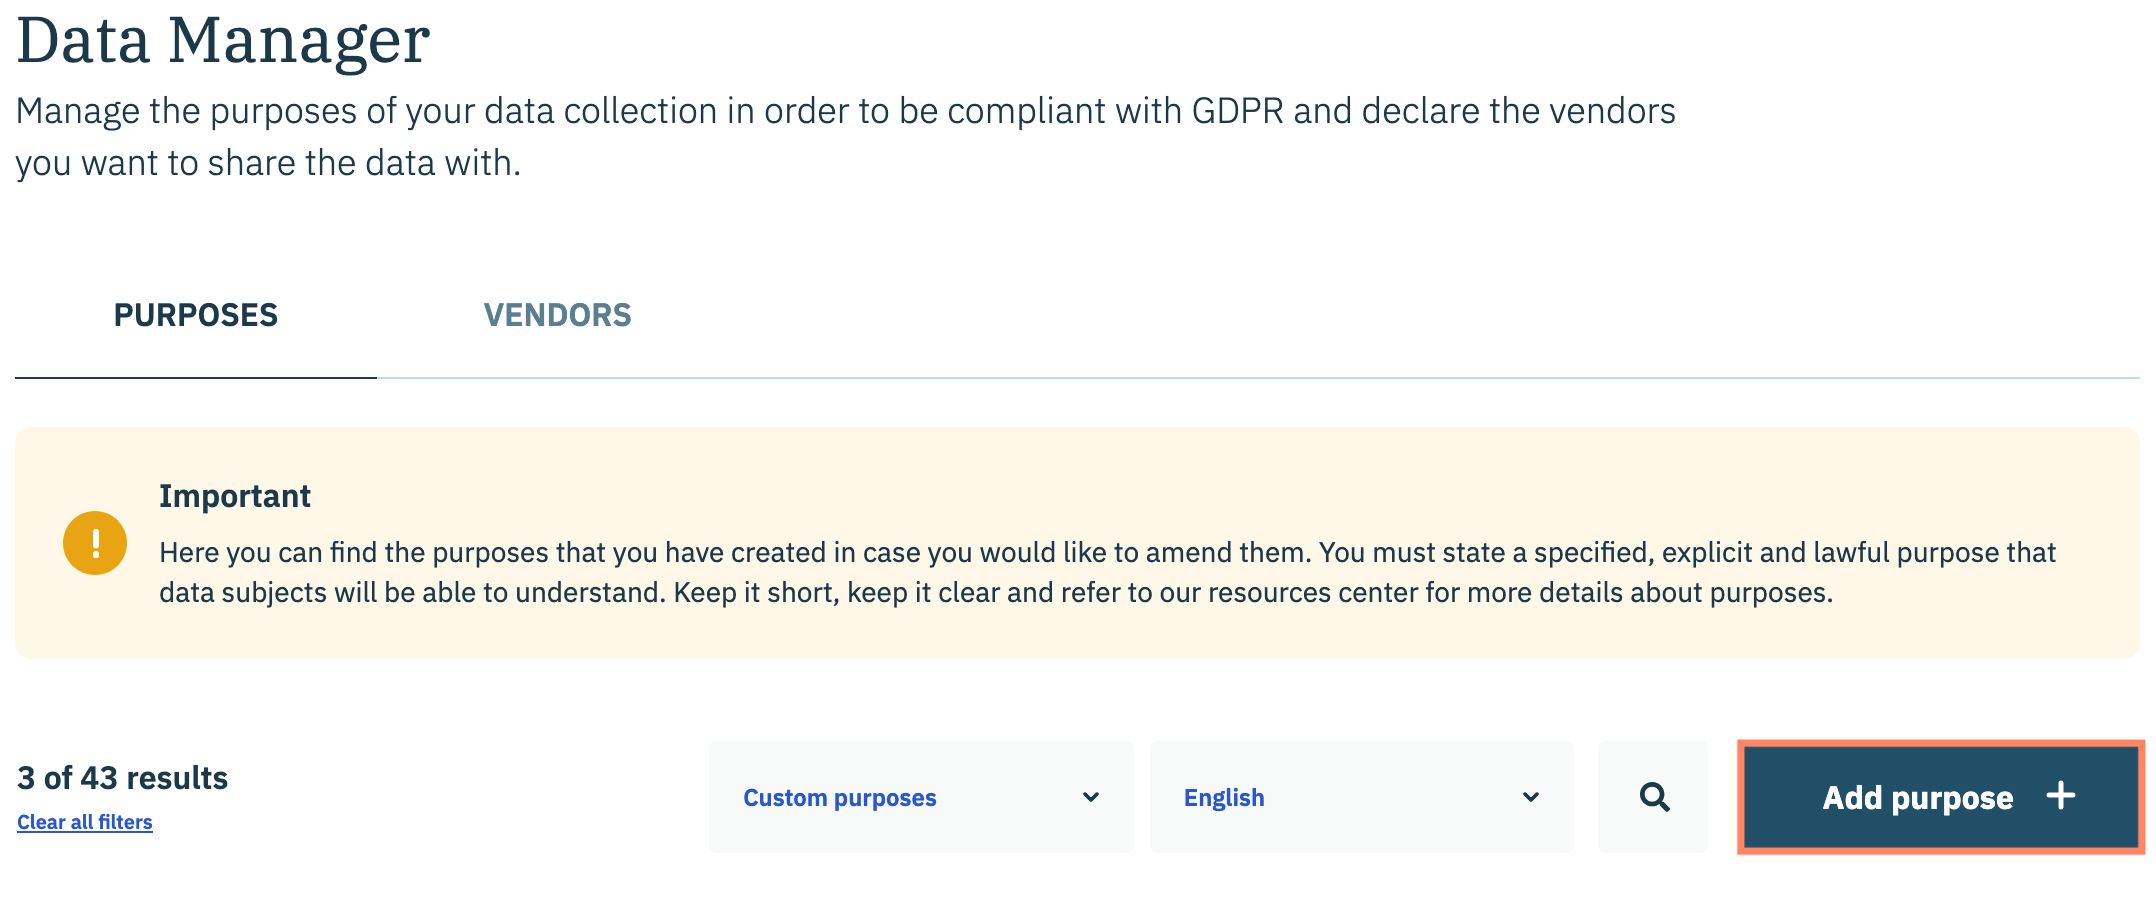Click the Custom purposes label text
This screenshot has height=898, width=2156.
(840, 798)
